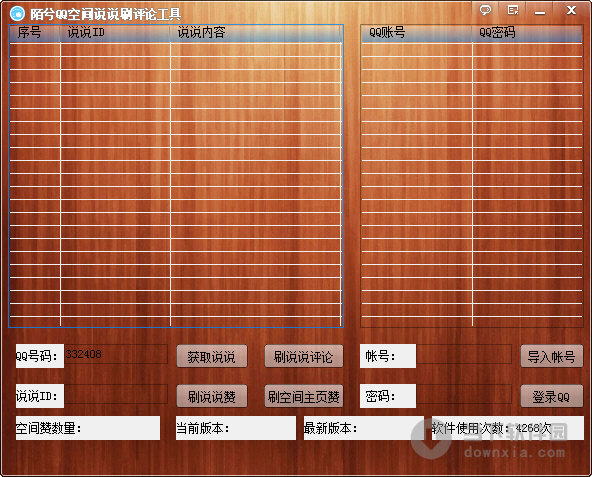Viewport: 592px width, 477px height.
Task: Focus the QQ号码 input field
Action: [x=116, y=354]
